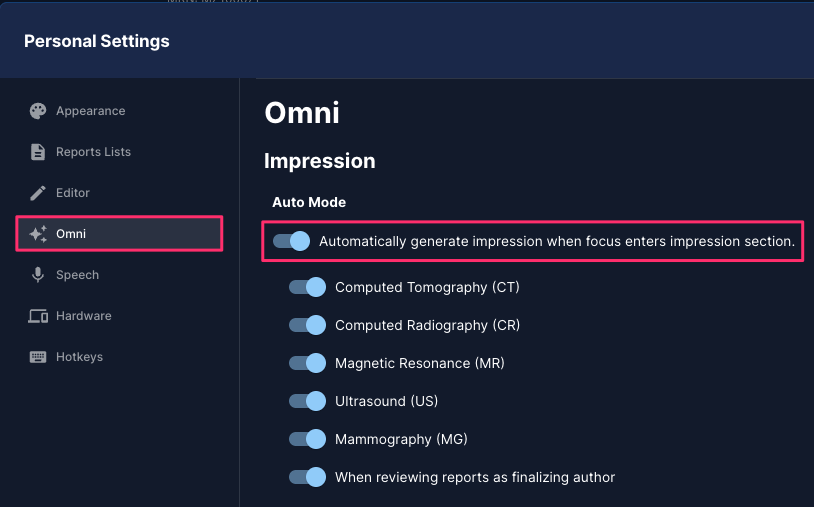Click the Hotkeys keyboard icon

38,357
